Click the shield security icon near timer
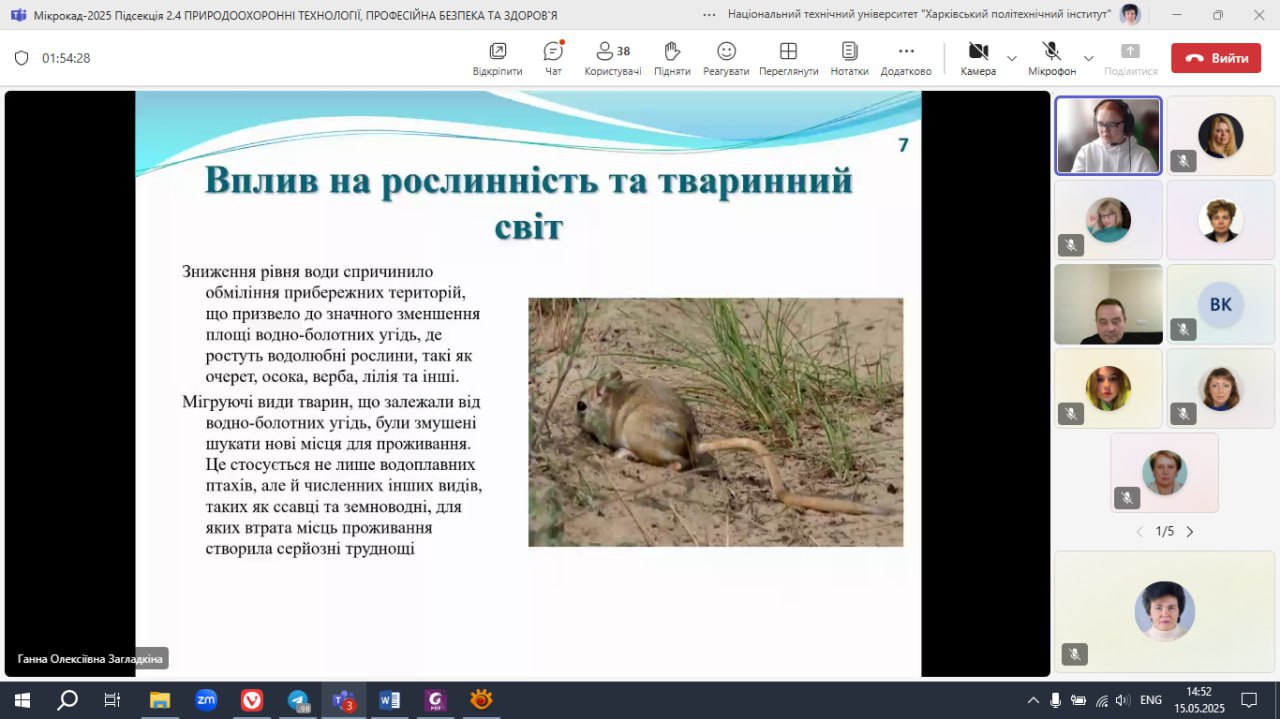This screenshot has height=719, width=1280. (x=21, y=58)
